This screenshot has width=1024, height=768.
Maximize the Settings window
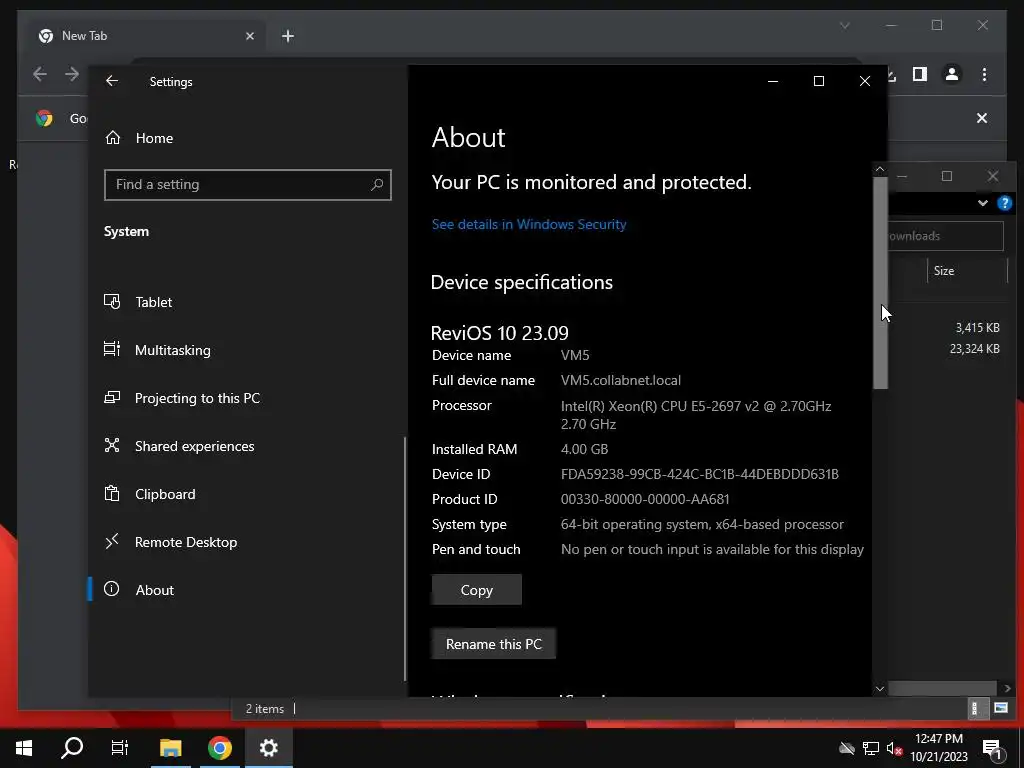point(819,81)
